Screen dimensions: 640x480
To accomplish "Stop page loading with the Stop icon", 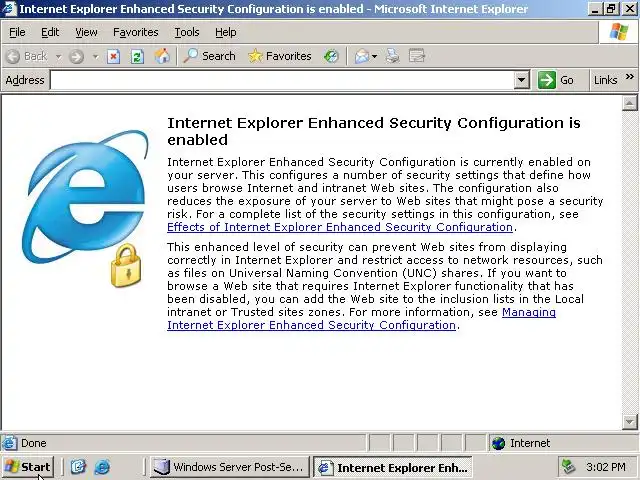I will point(113,56).
